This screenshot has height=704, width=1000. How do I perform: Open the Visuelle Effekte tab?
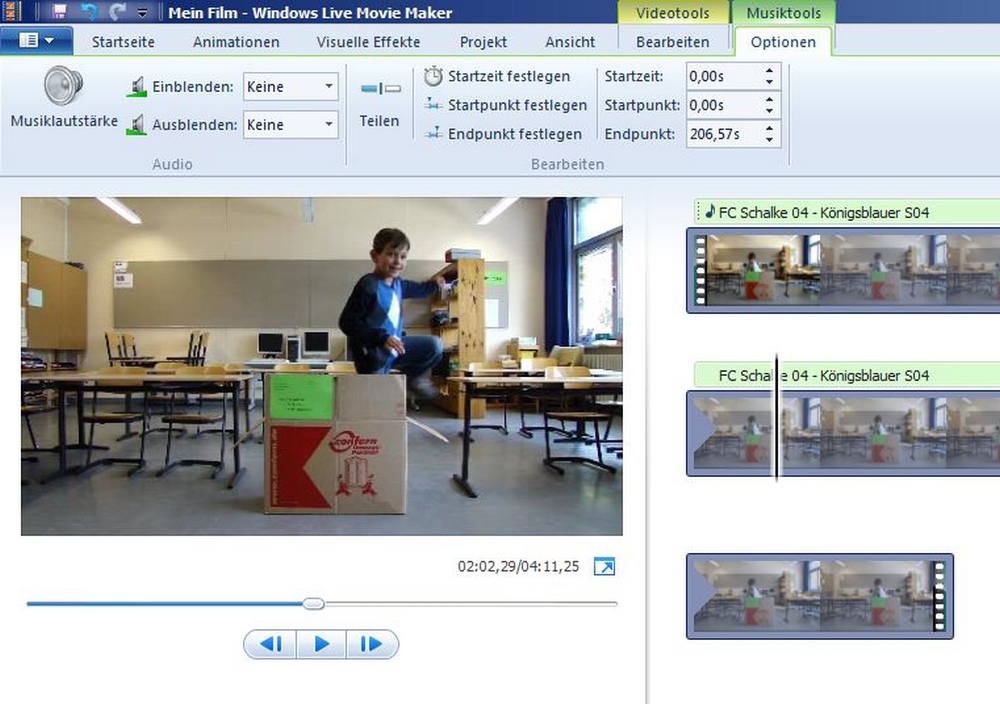tap(368, 42)
